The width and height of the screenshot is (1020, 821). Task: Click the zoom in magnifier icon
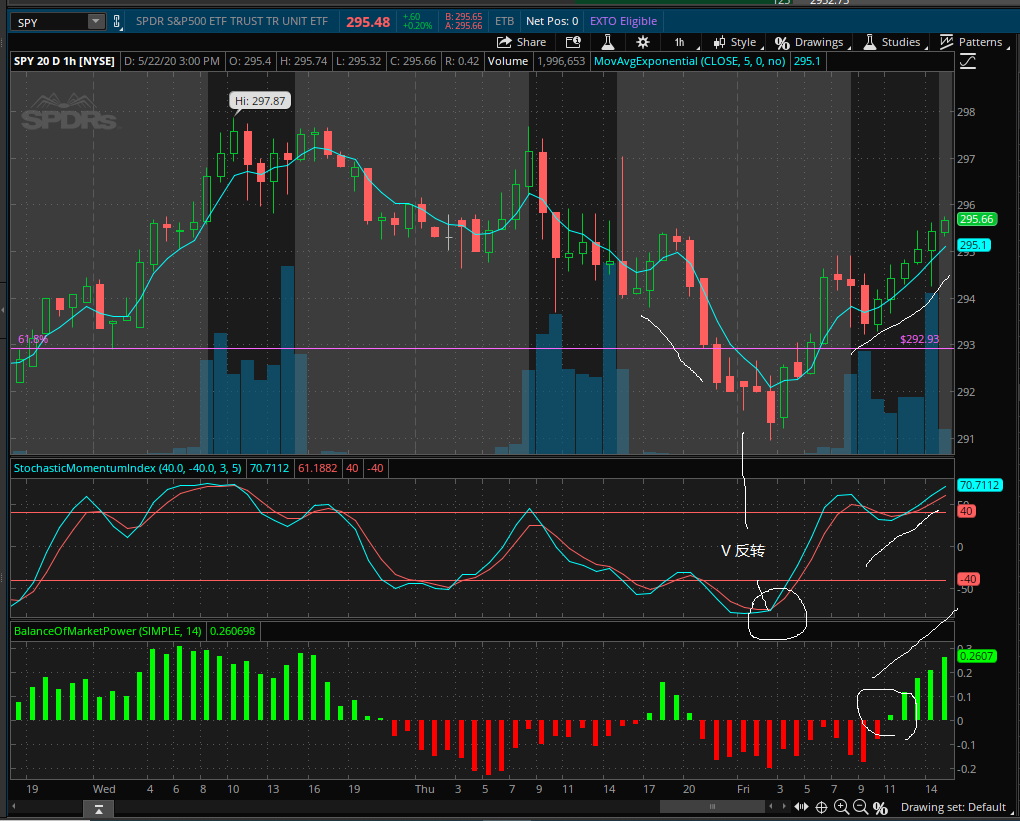click(841, 807)
